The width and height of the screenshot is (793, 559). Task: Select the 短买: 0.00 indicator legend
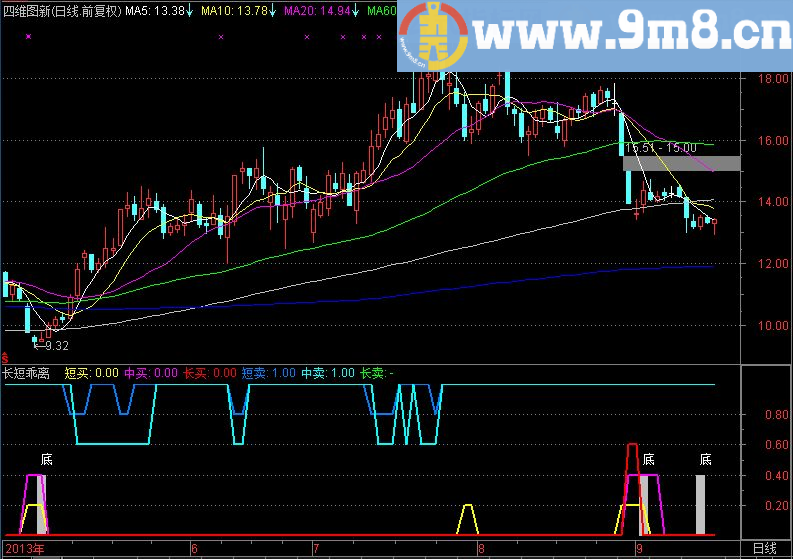(x=92, y=373)
